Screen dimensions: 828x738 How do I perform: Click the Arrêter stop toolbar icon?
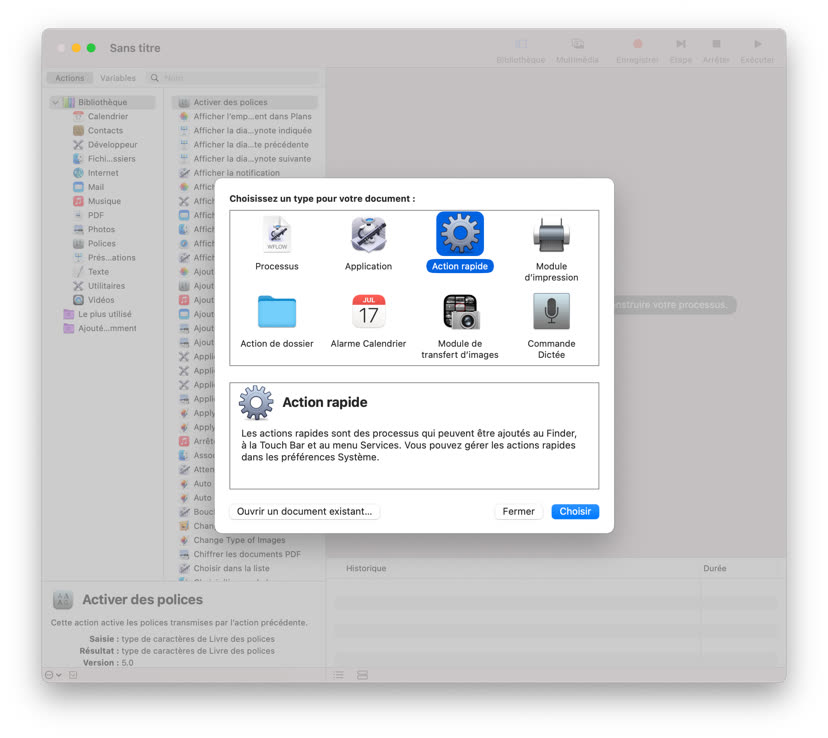[x=716, y=44]
